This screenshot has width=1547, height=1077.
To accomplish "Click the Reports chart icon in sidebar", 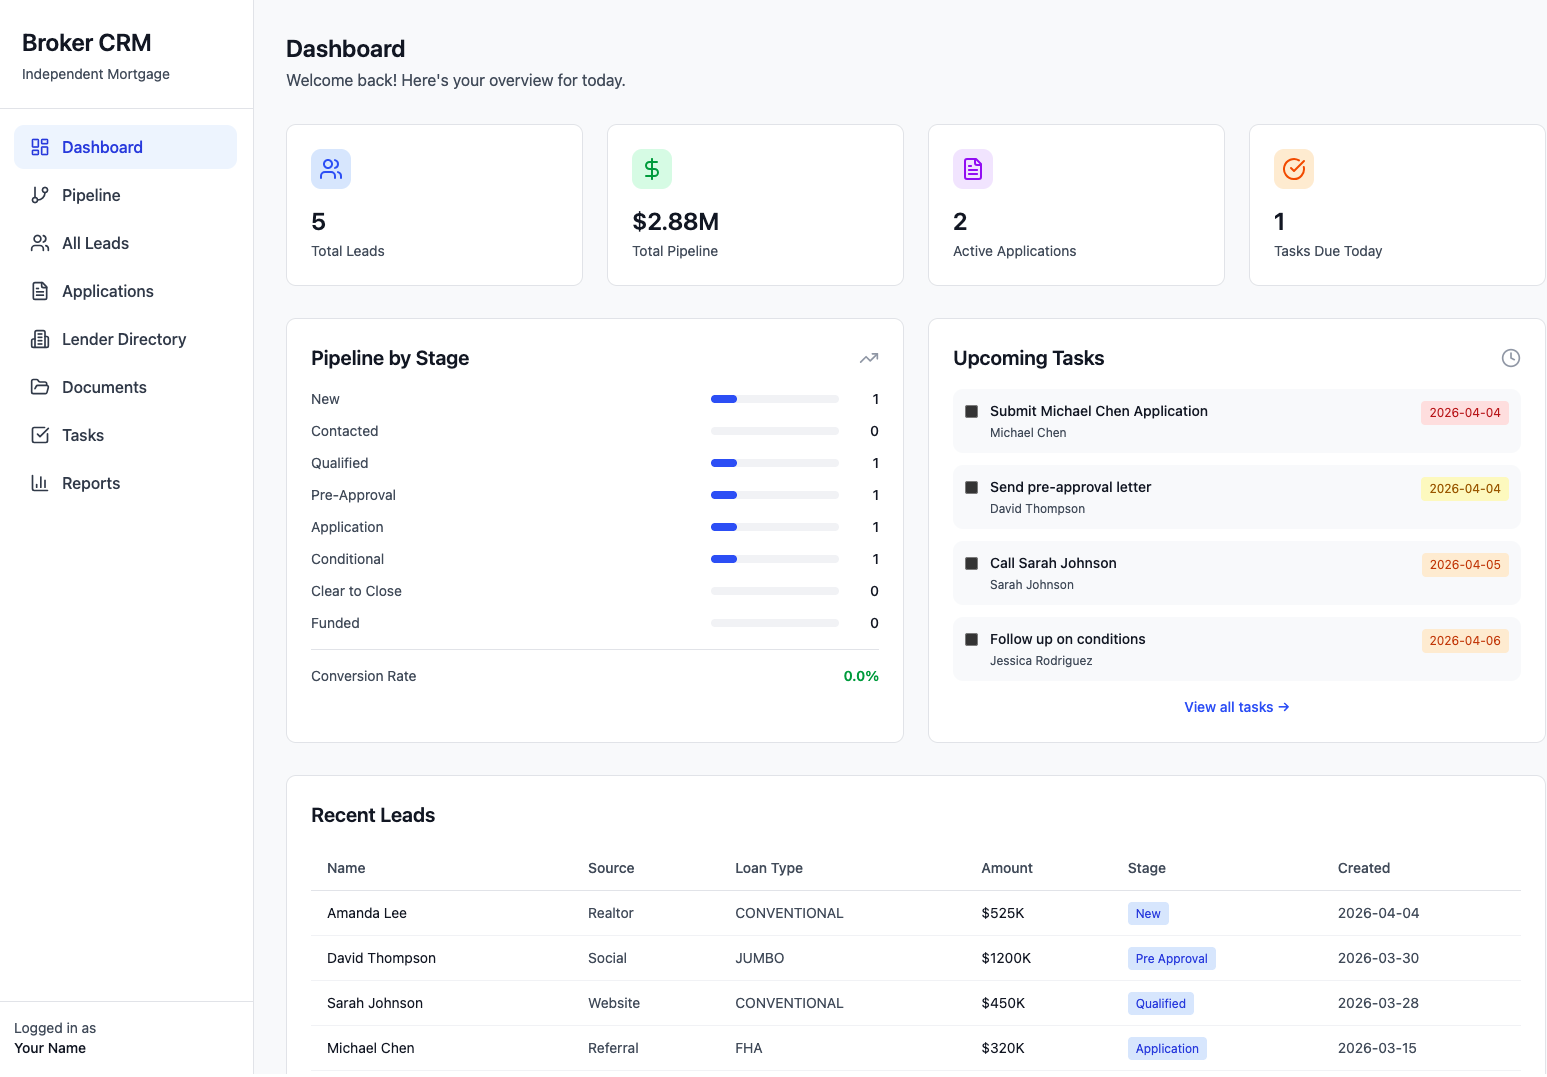I will click(40, 483).
